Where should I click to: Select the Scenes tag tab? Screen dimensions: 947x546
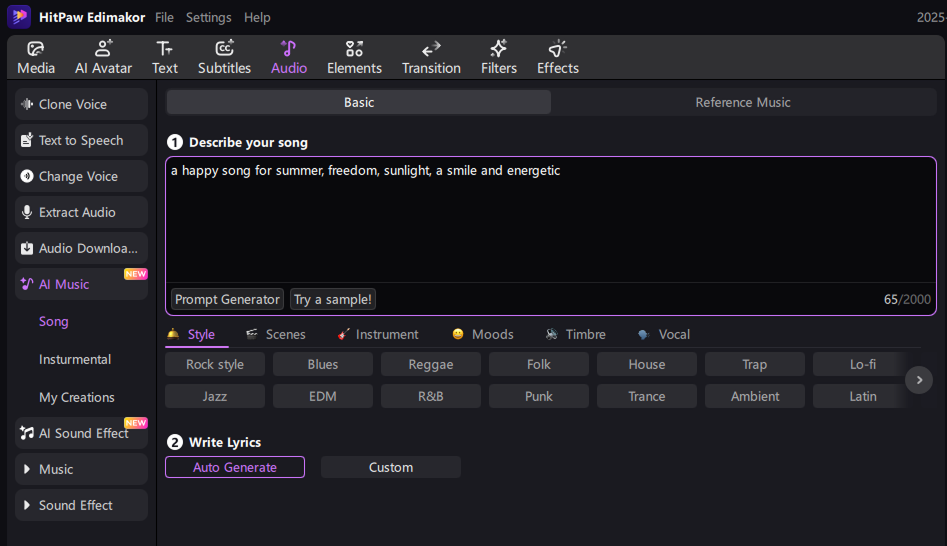tap(275, 334)
